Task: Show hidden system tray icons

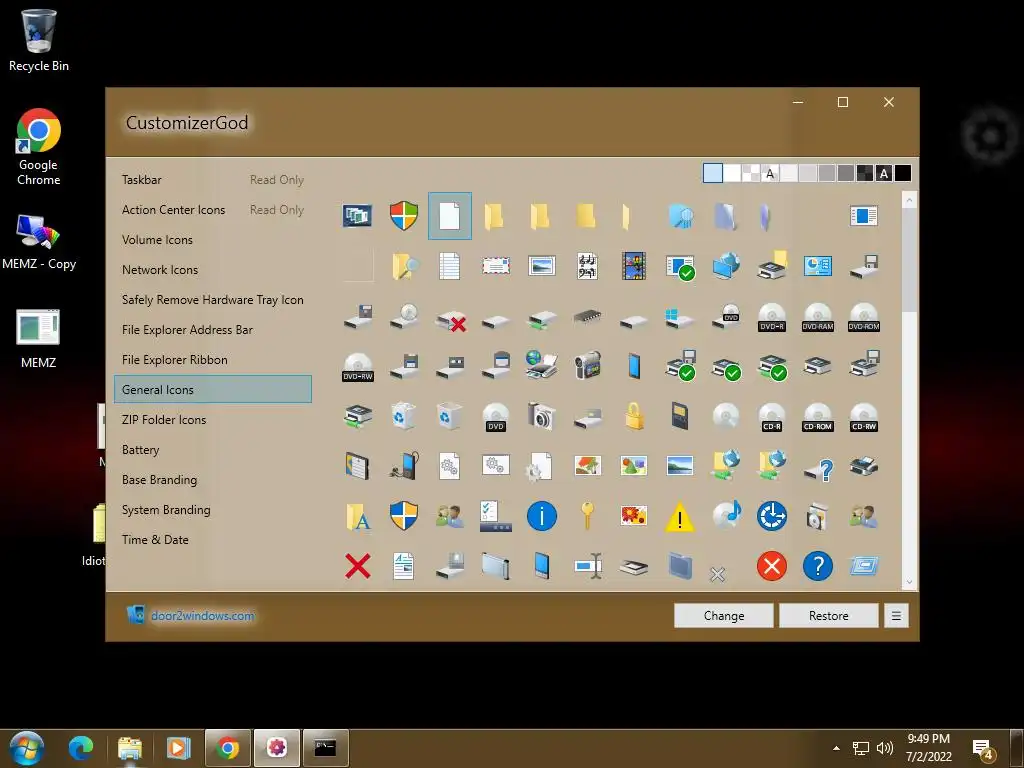Action: (836, 748)
